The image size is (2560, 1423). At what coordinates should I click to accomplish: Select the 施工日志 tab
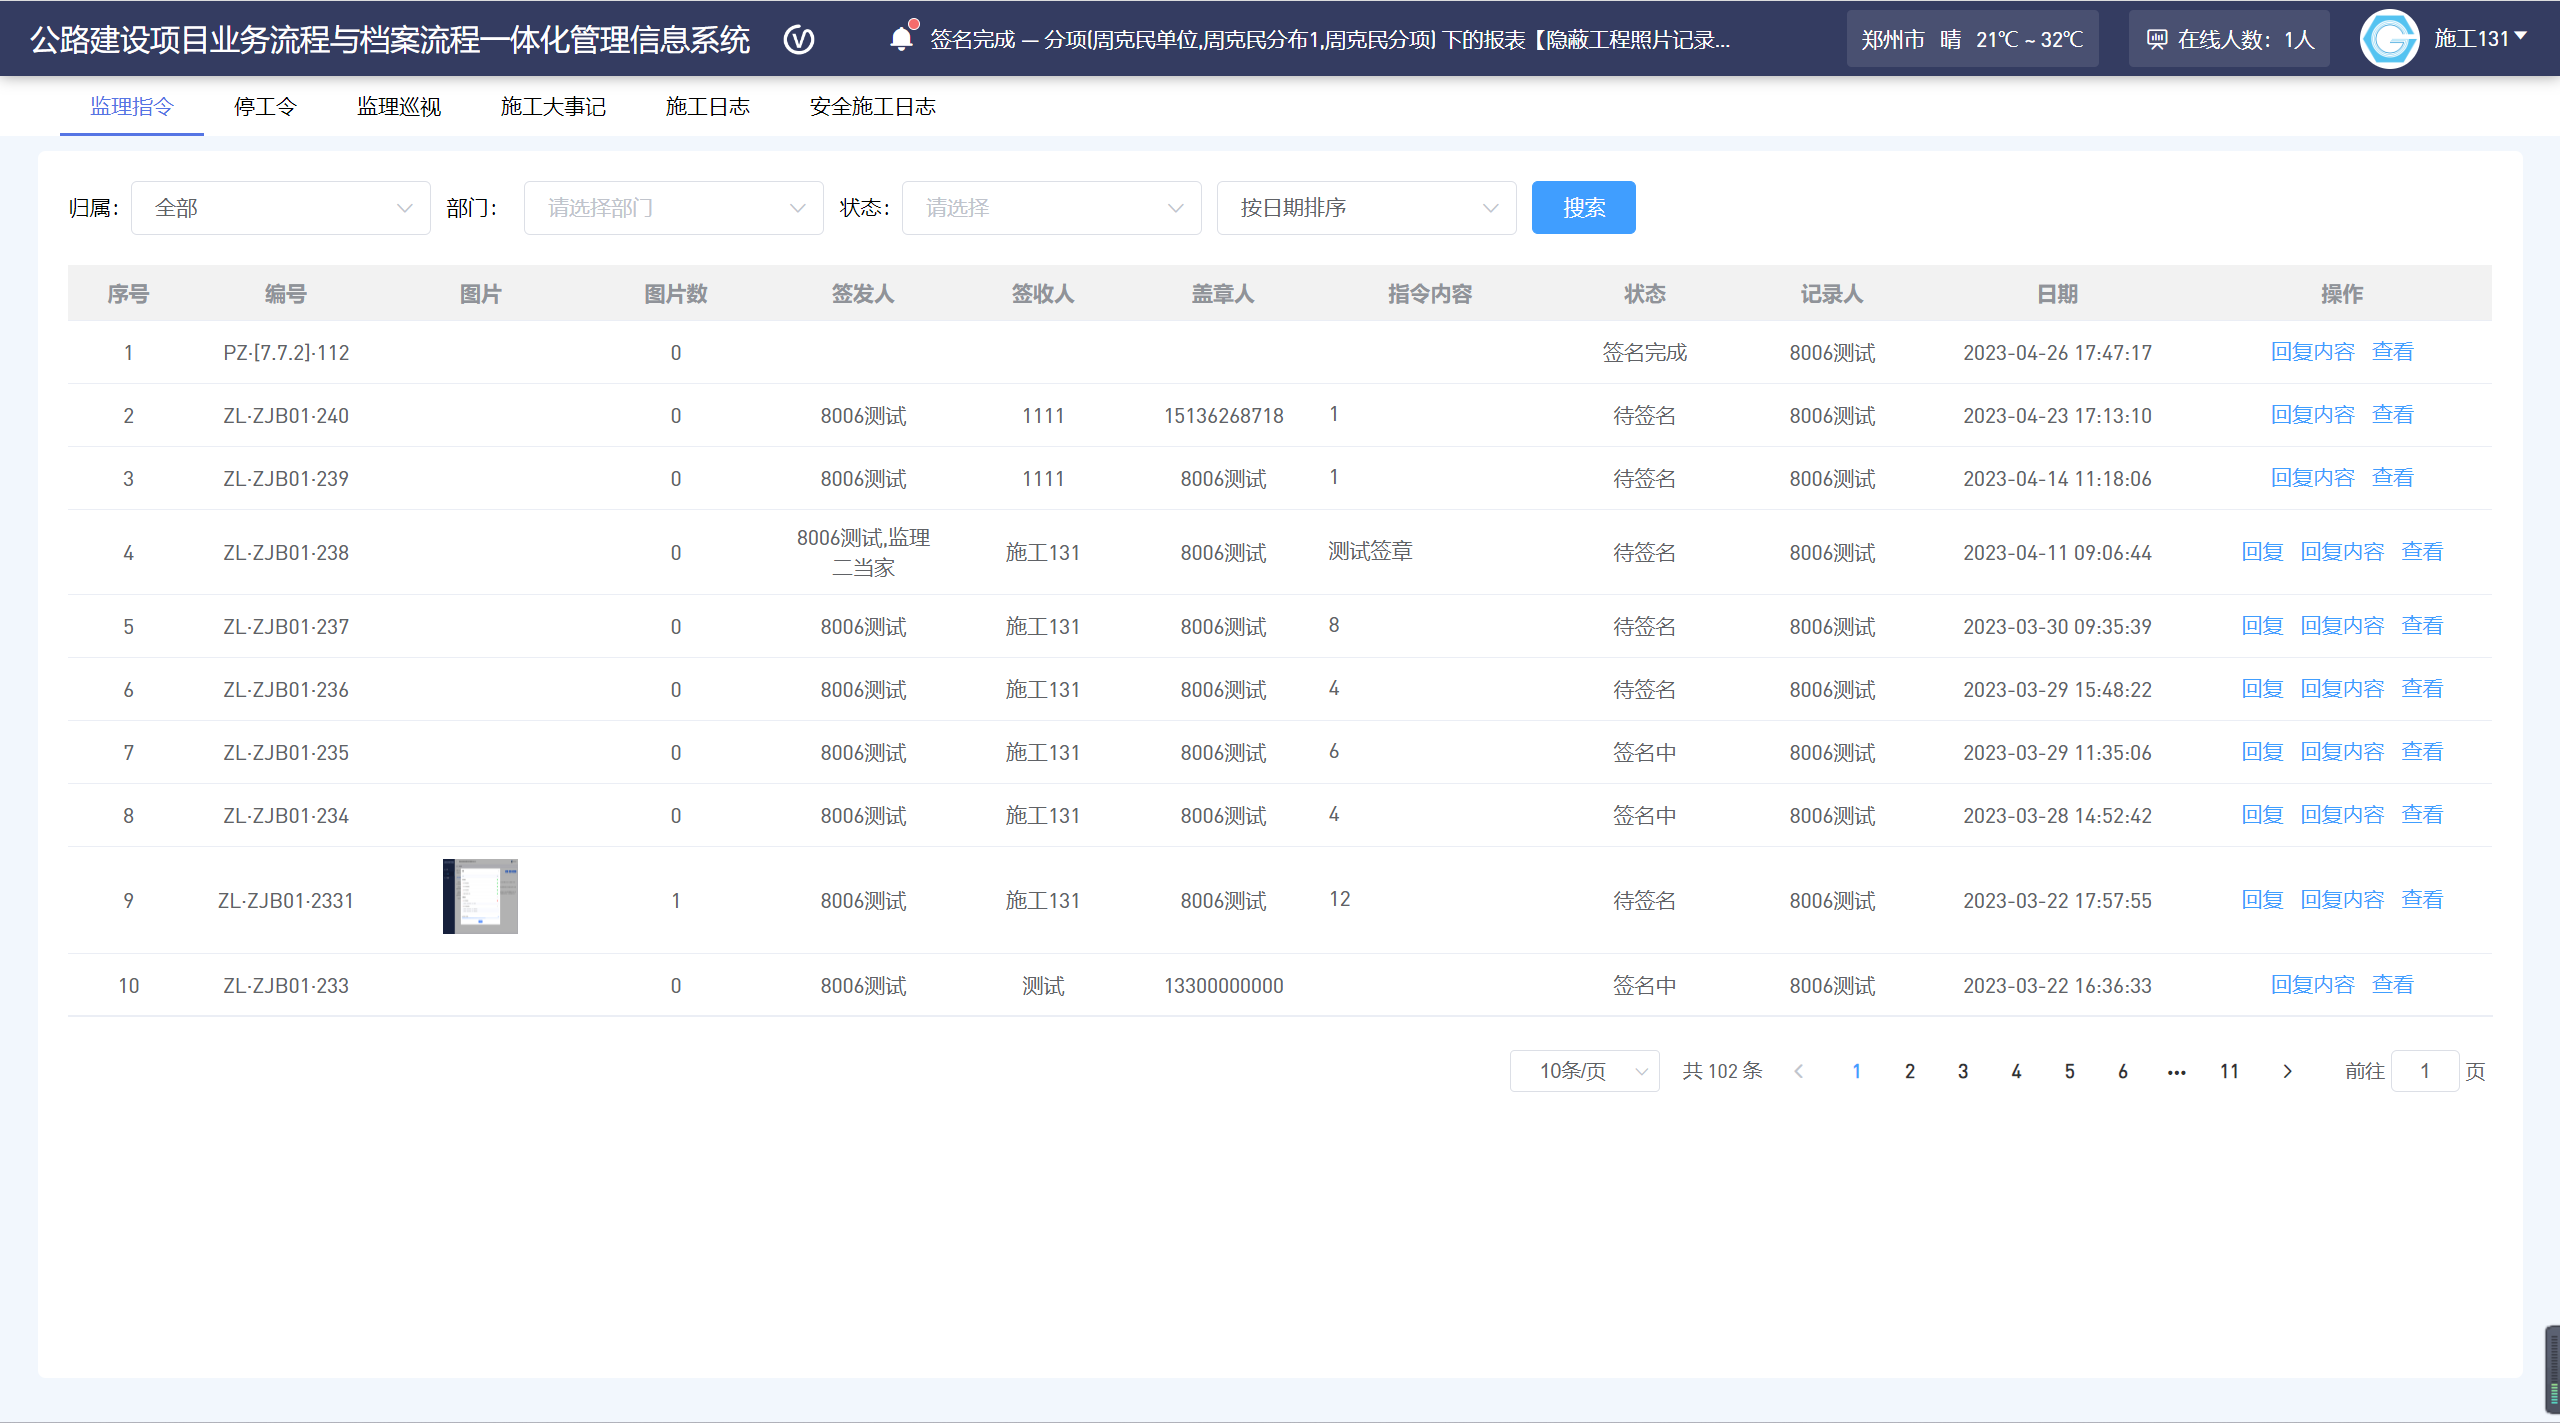coord(707,106)
